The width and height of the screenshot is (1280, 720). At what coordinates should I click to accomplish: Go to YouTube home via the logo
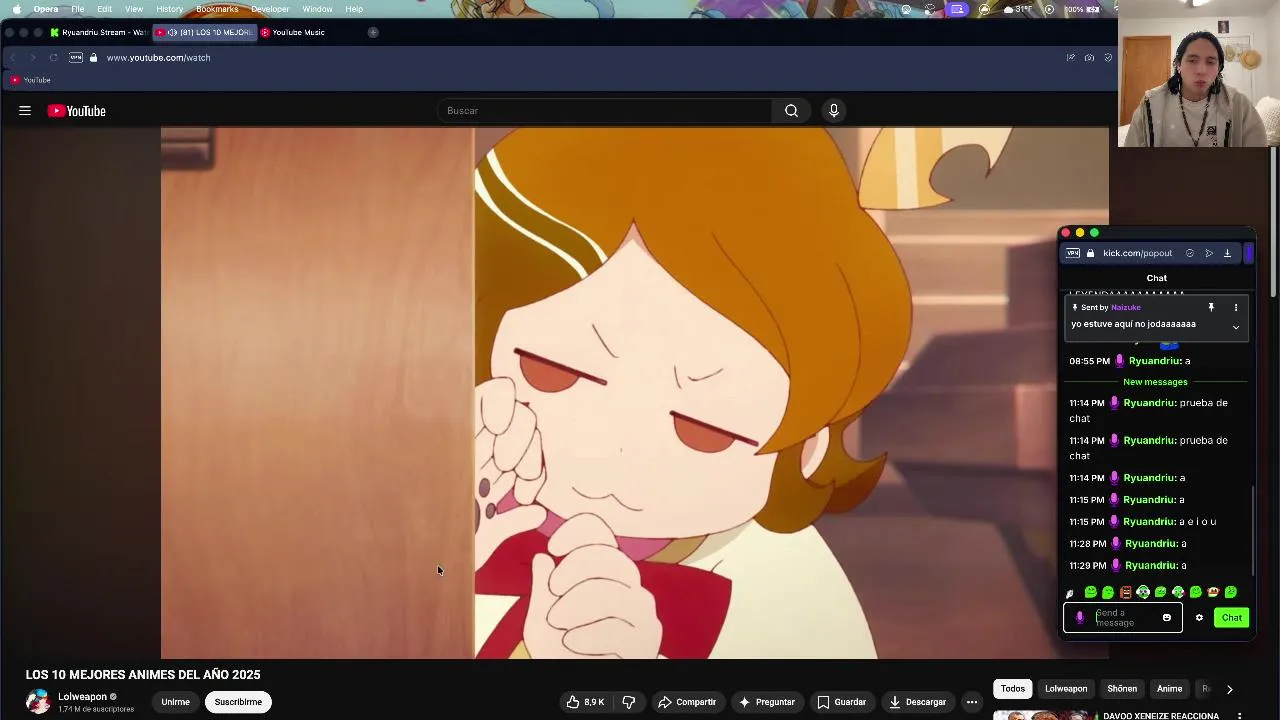pyautogui.click(x=76, y=111)
